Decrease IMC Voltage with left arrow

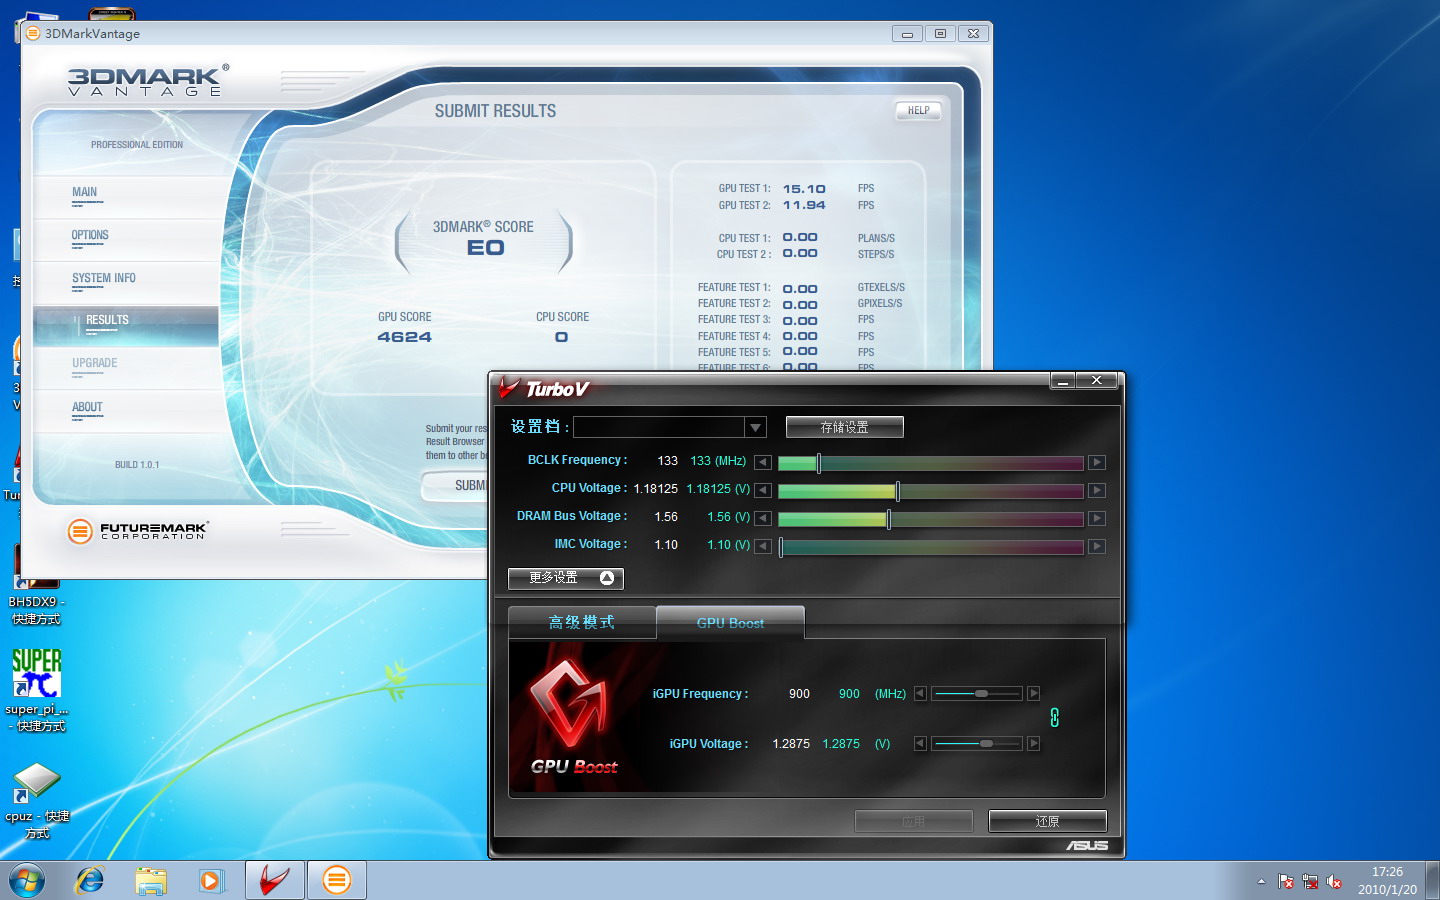coord(763,546)
